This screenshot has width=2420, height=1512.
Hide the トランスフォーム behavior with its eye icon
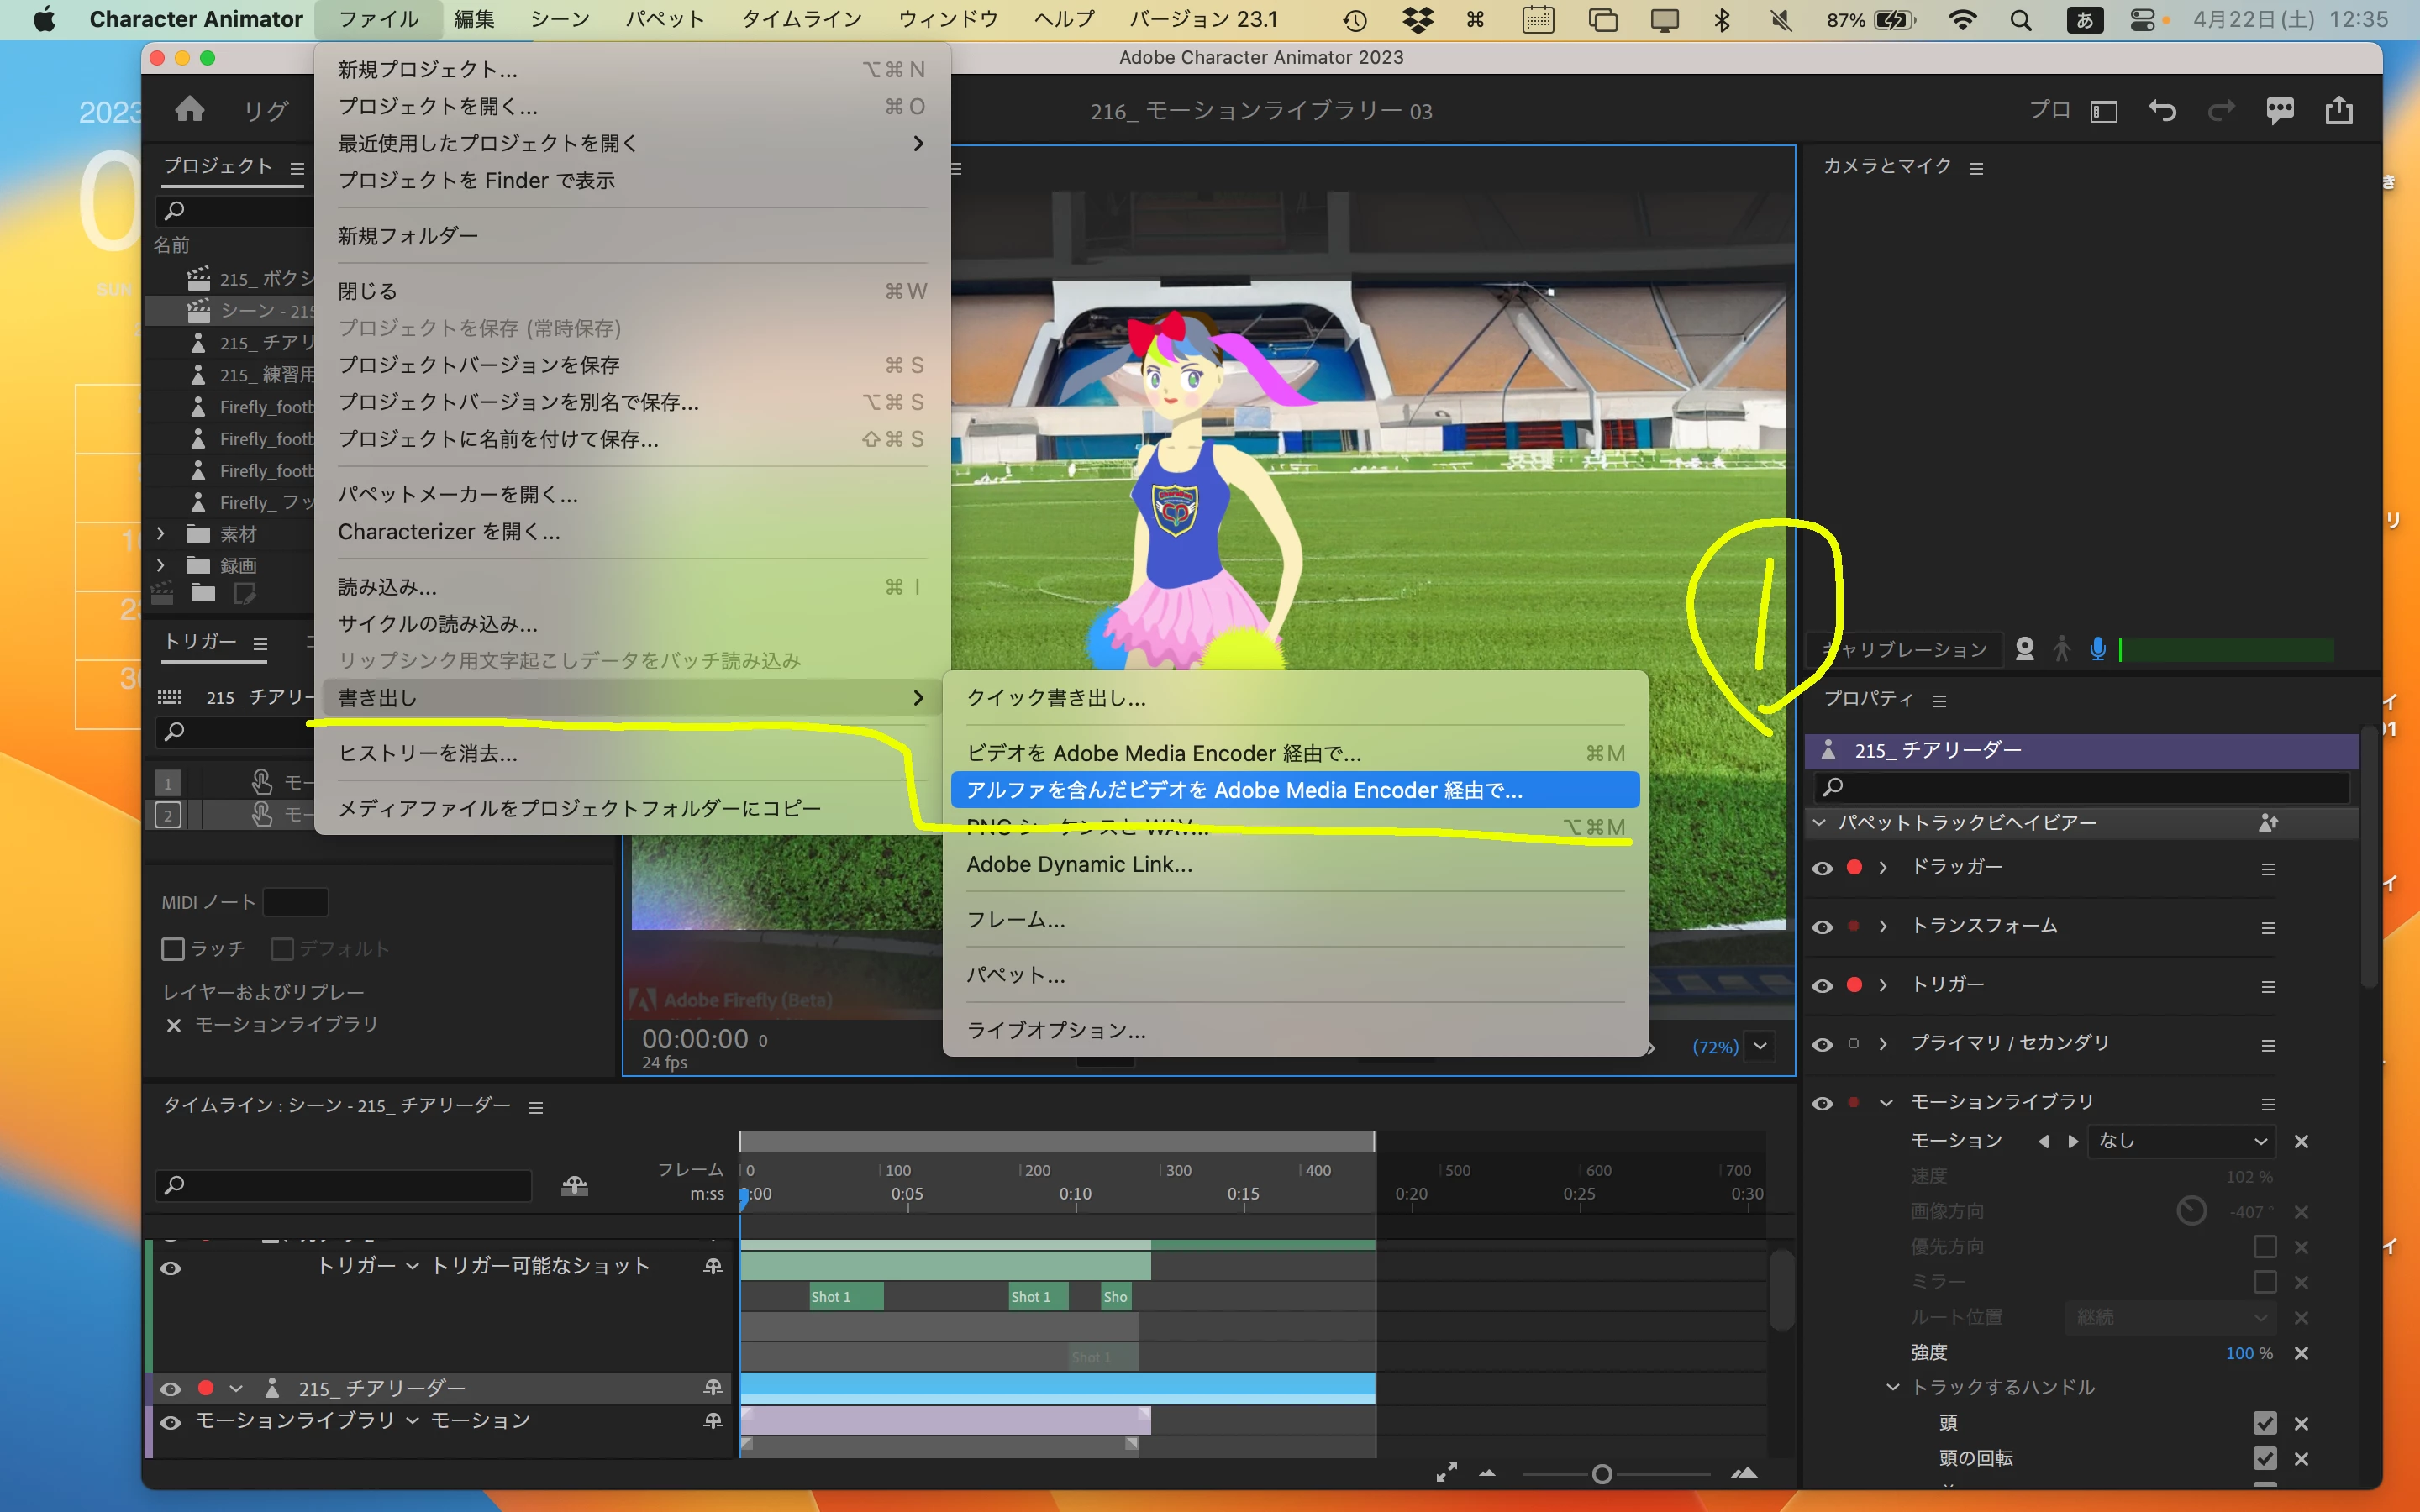click(x=1822, y=927)
